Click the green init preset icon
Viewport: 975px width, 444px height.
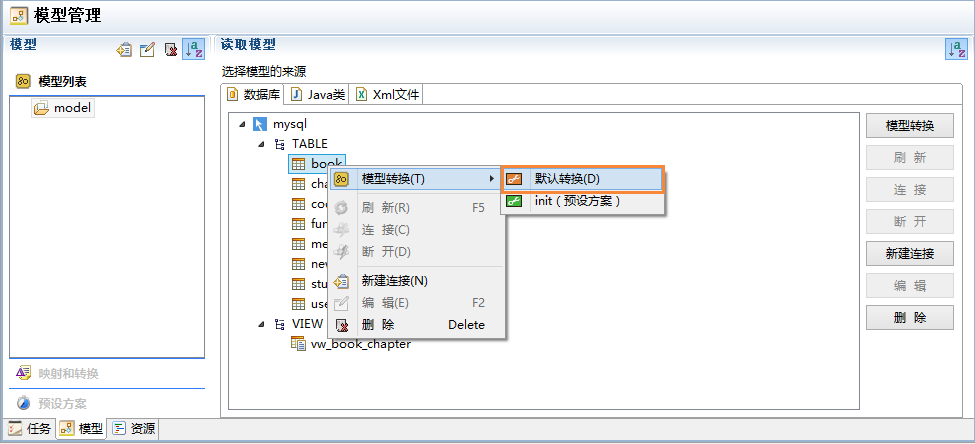point(514,201)
